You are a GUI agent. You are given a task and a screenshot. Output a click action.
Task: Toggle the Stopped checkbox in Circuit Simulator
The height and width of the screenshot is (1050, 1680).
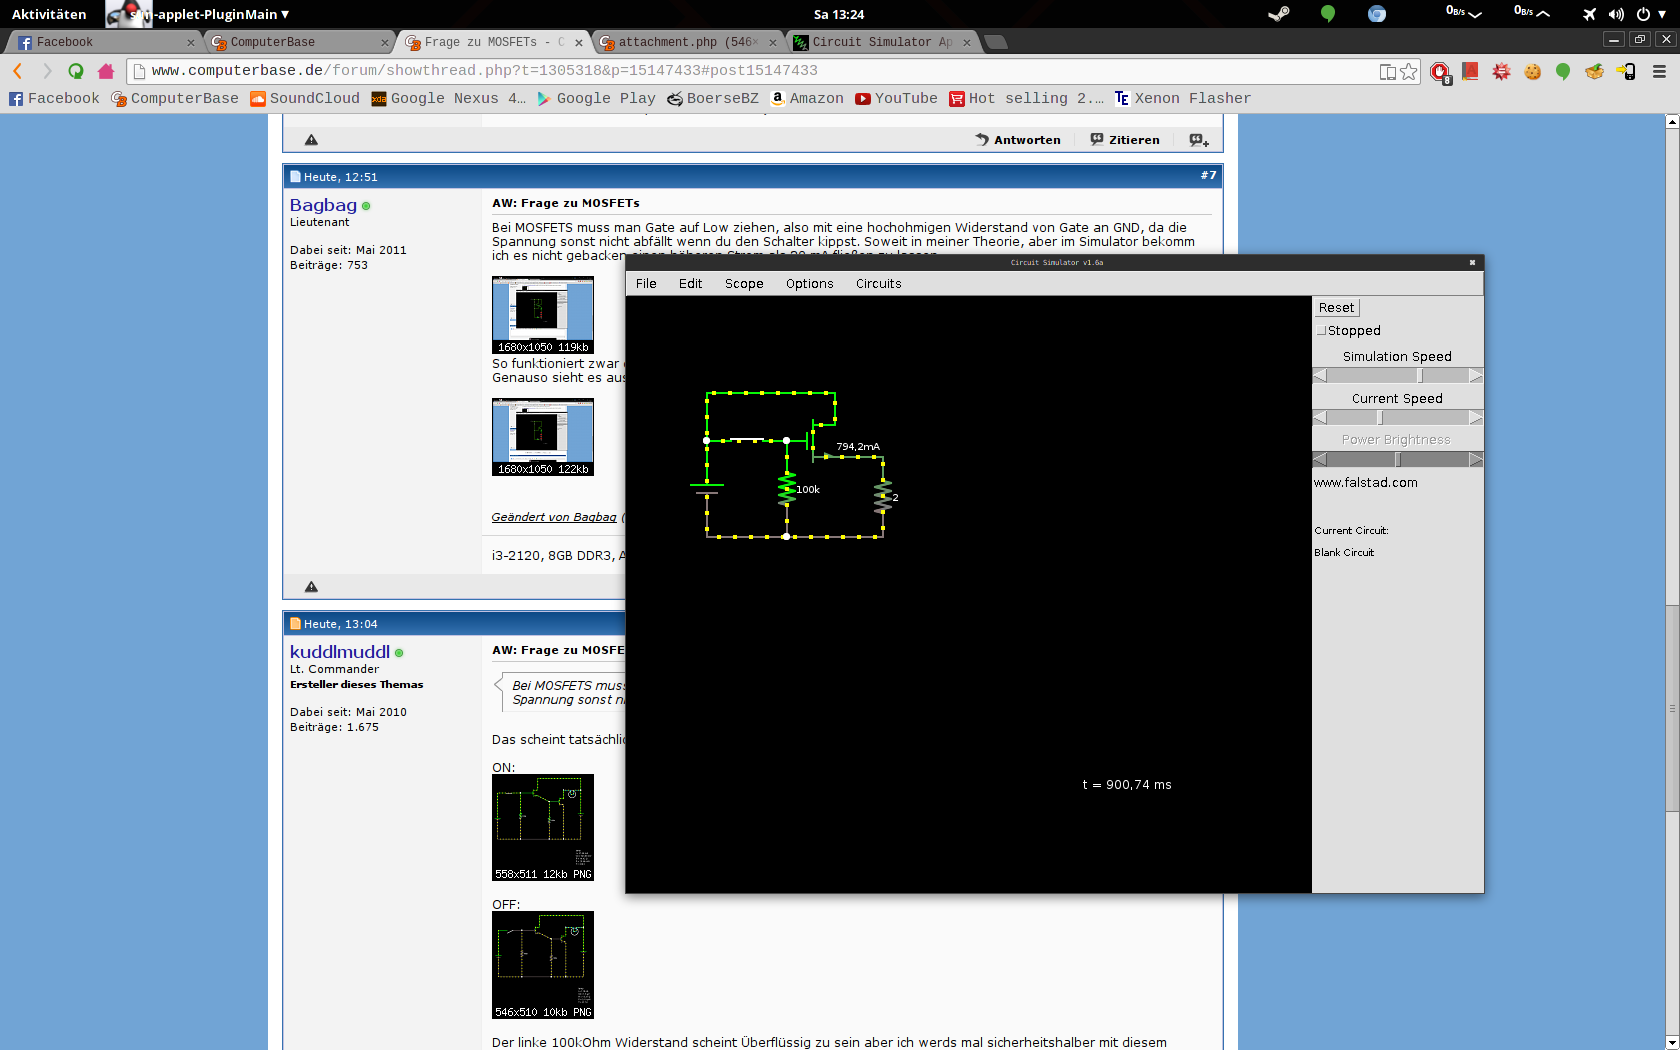coord(1322,330)
